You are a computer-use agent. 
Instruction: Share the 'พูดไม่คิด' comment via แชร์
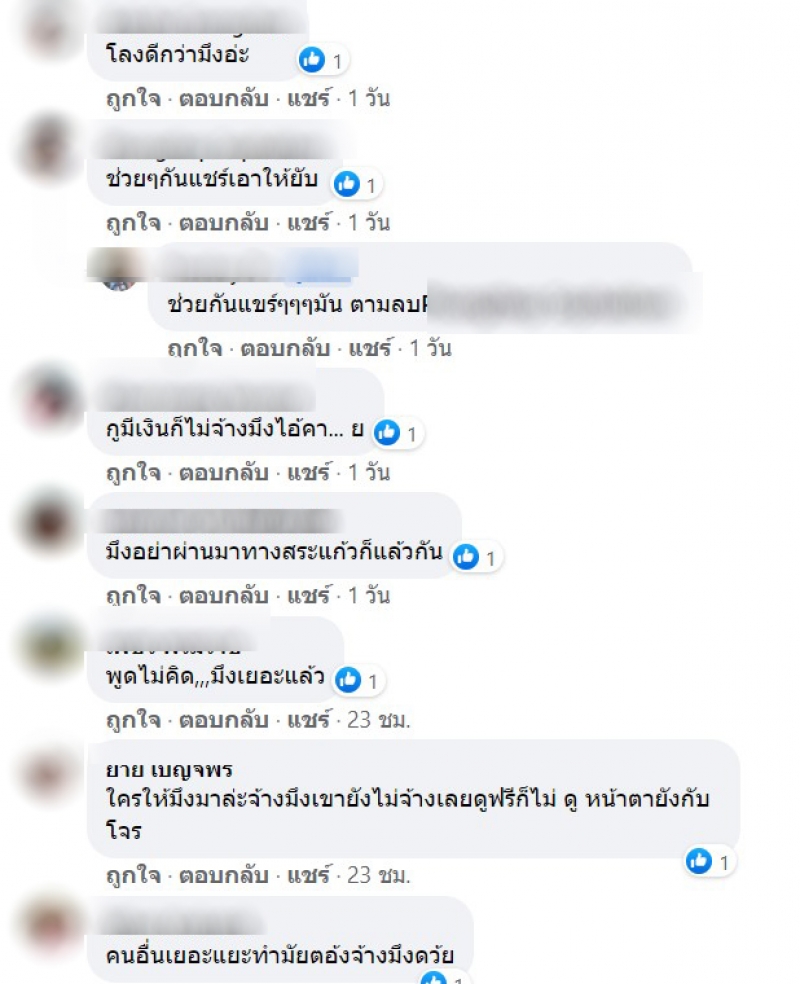[x=308, y=720]
